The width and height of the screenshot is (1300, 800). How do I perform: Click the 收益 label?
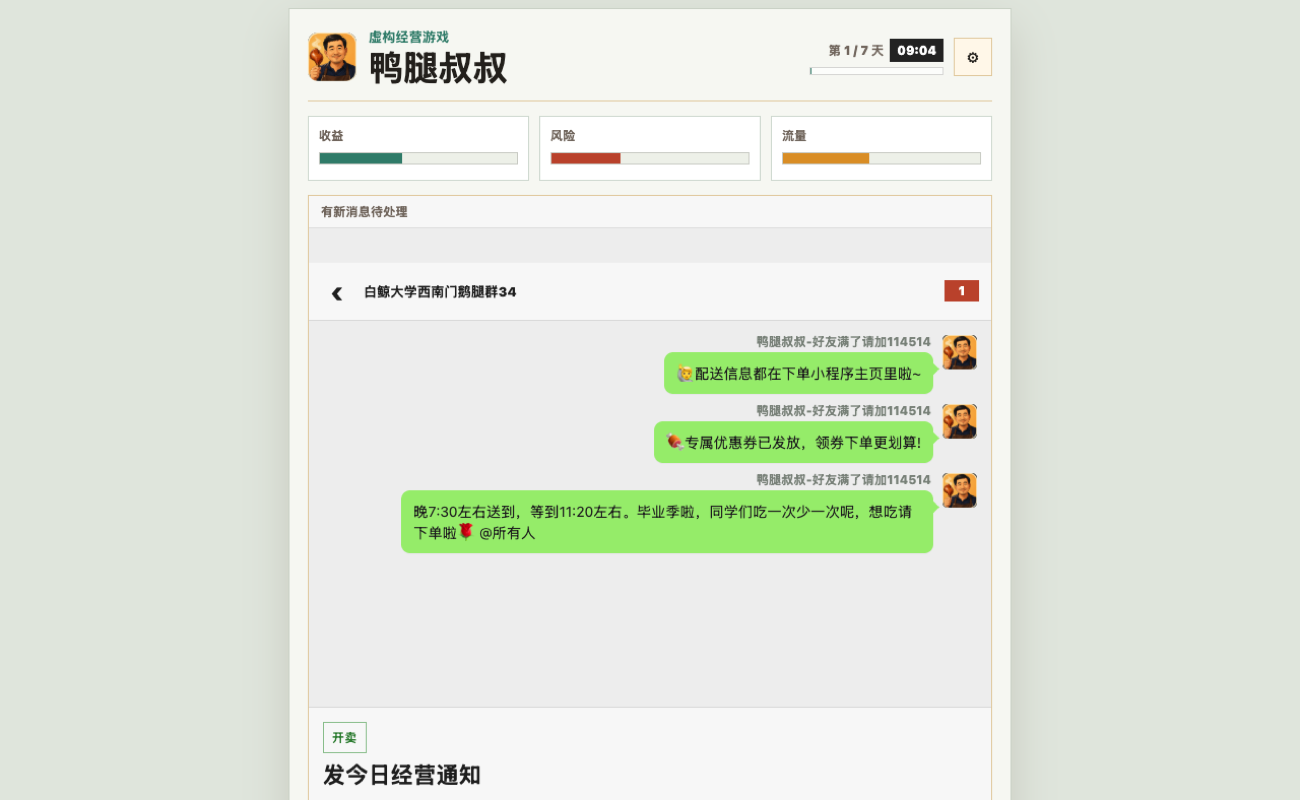pyautogui.click(x=331, y=135)
